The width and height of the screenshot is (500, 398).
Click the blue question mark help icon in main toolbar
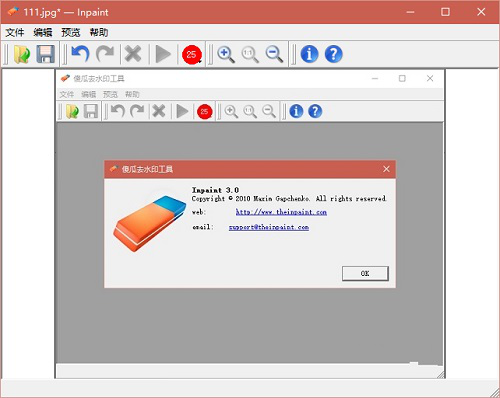(x=333, y=54)
